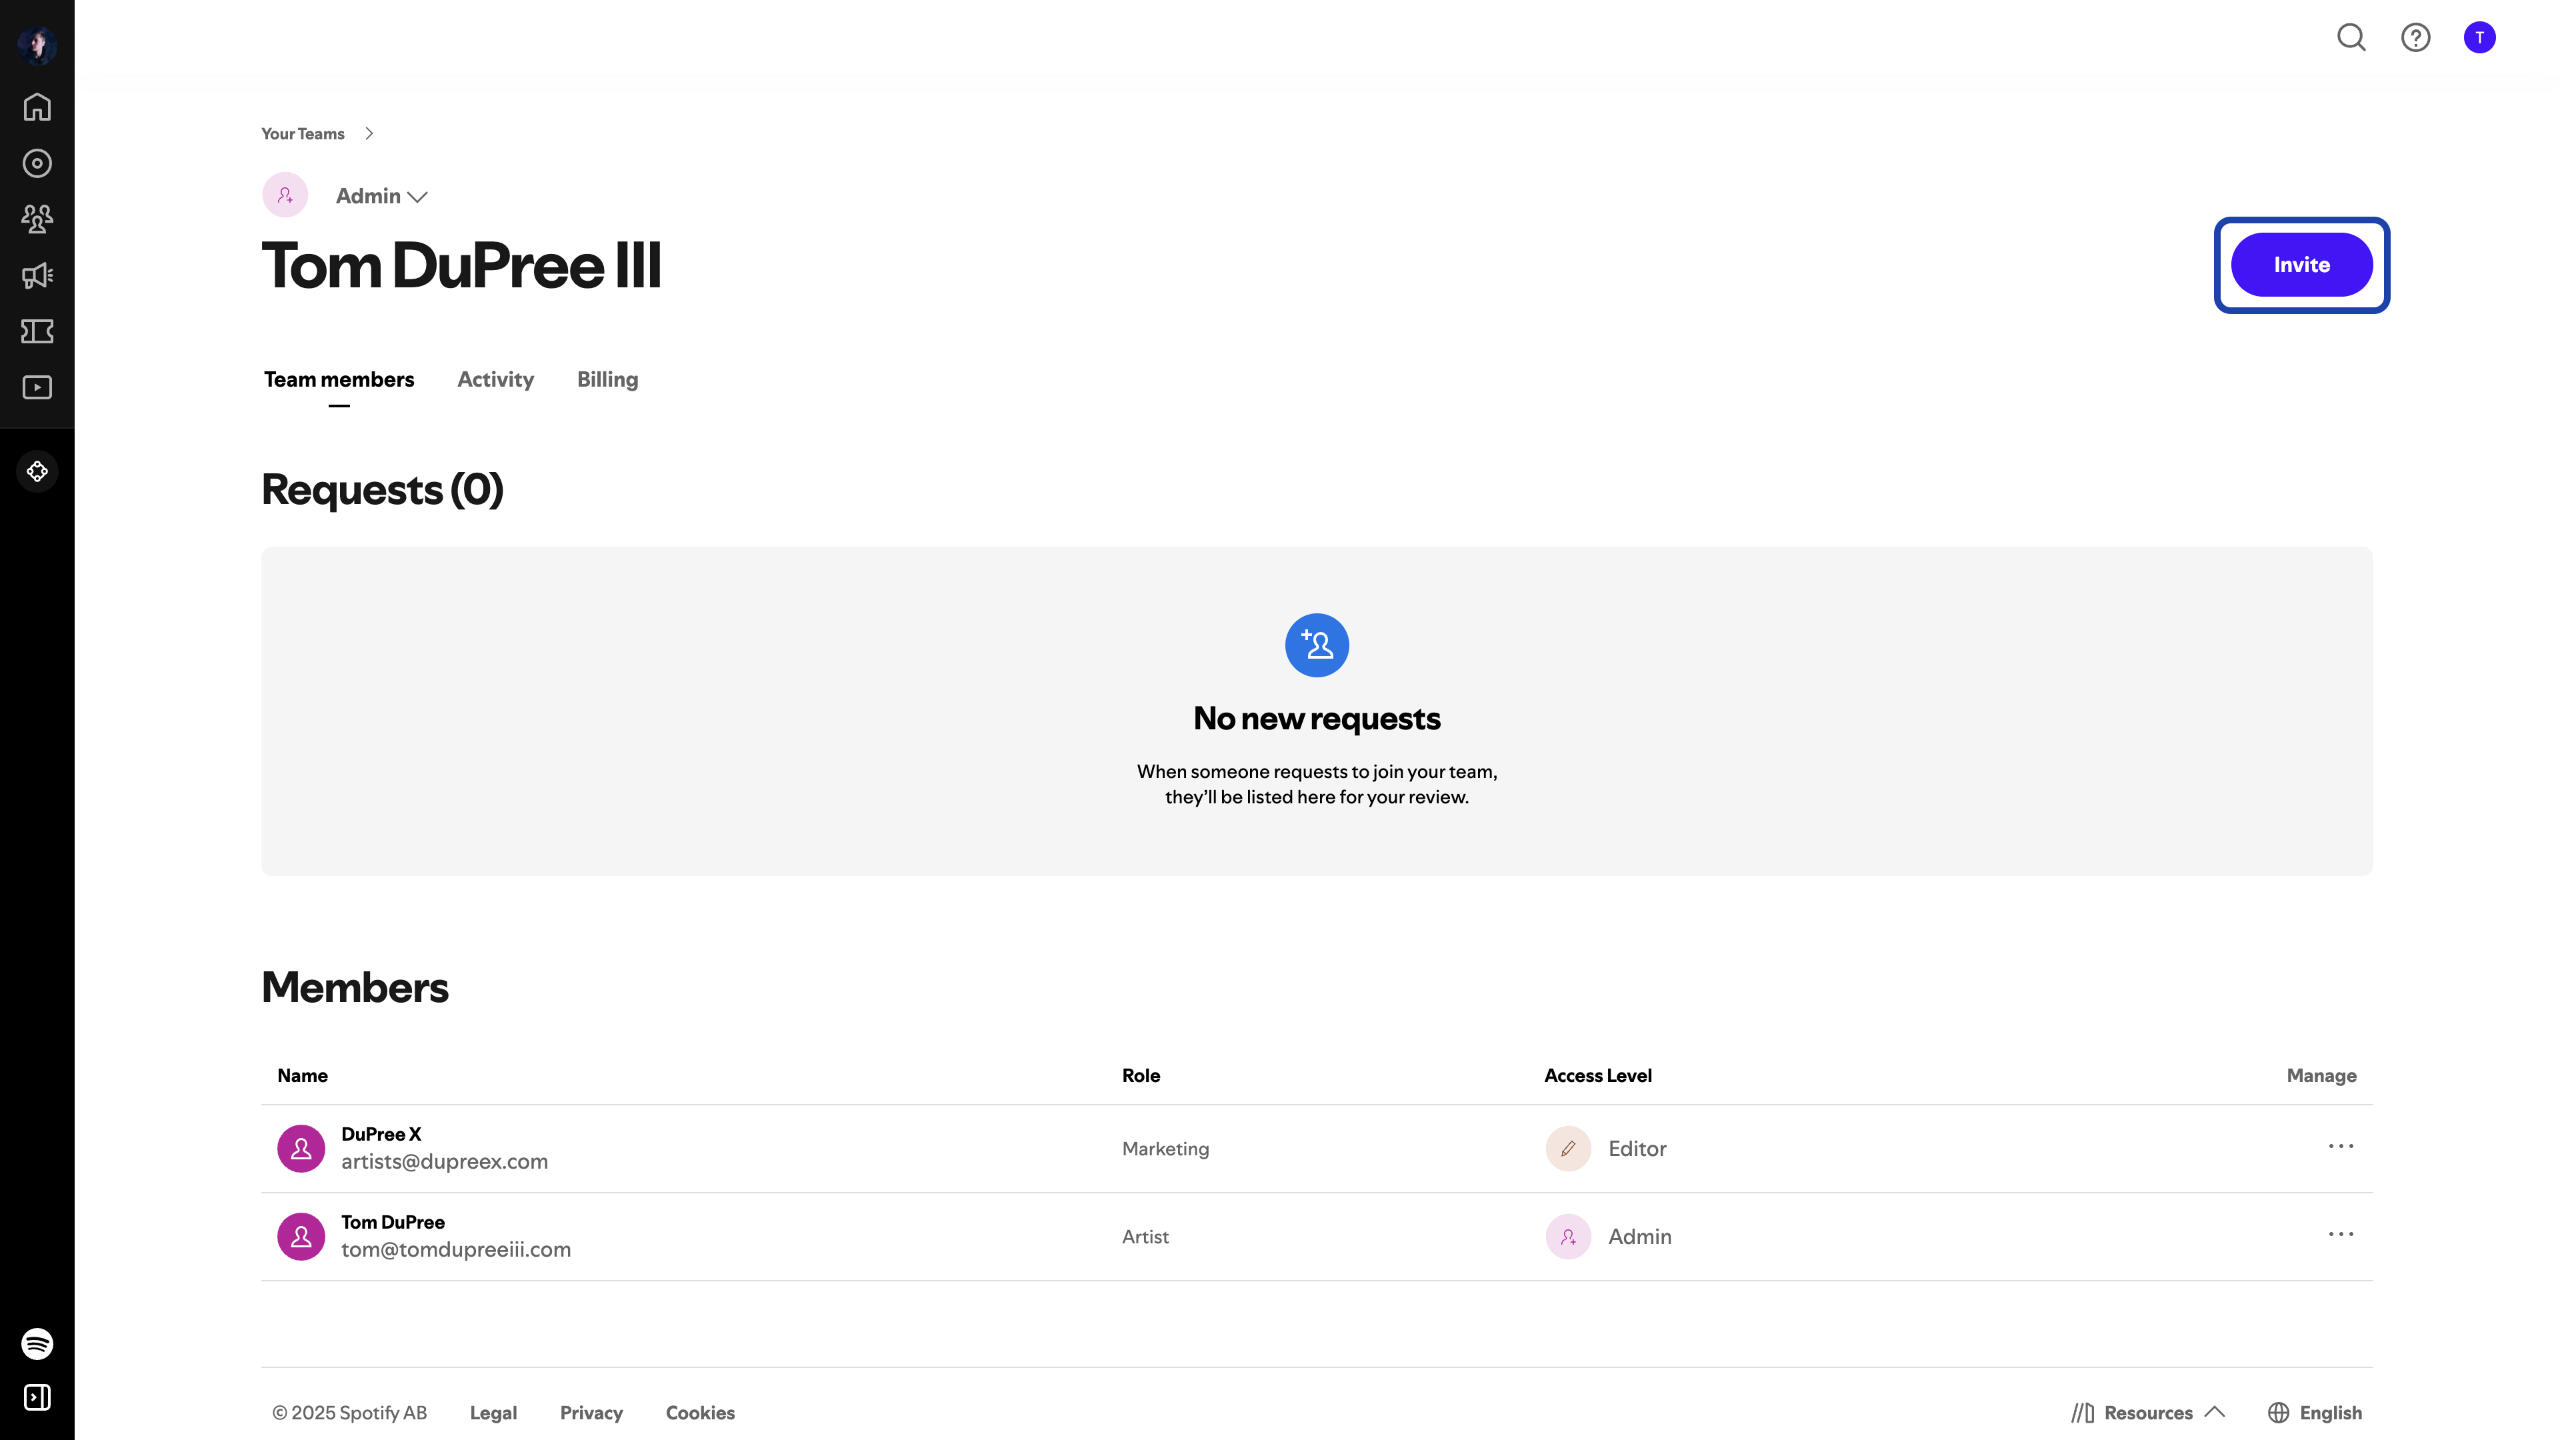Open the Video play icon in sidebar

37,387
